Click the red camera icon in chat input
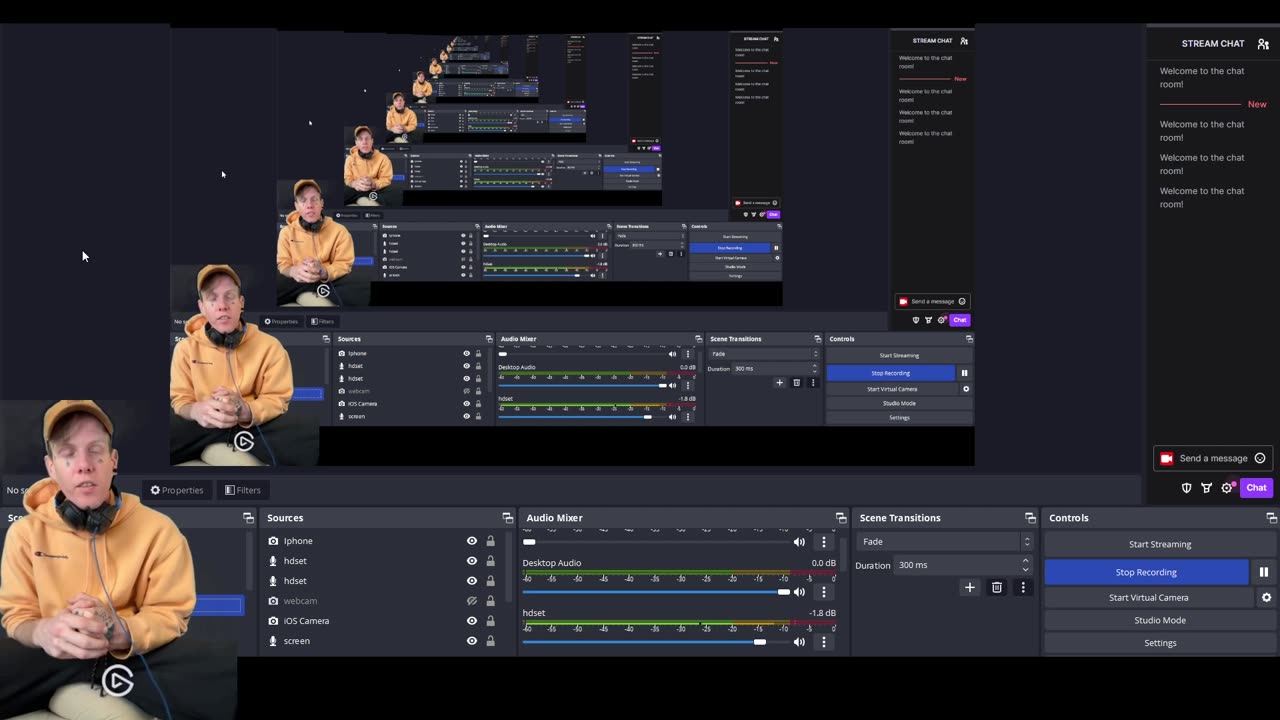Image resolution: width=1280 pixels, height=720 pixels. tap(1166, 458)
